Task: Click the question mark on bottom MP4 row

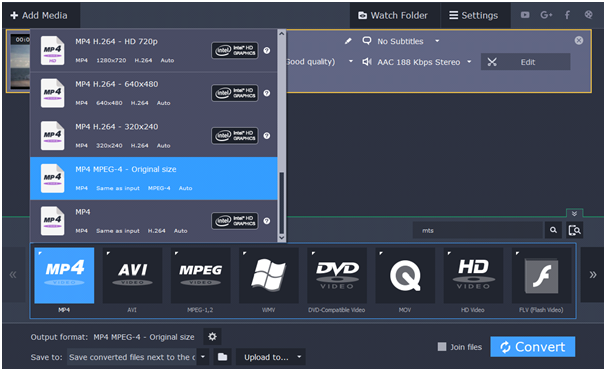Action: point(267,221)
